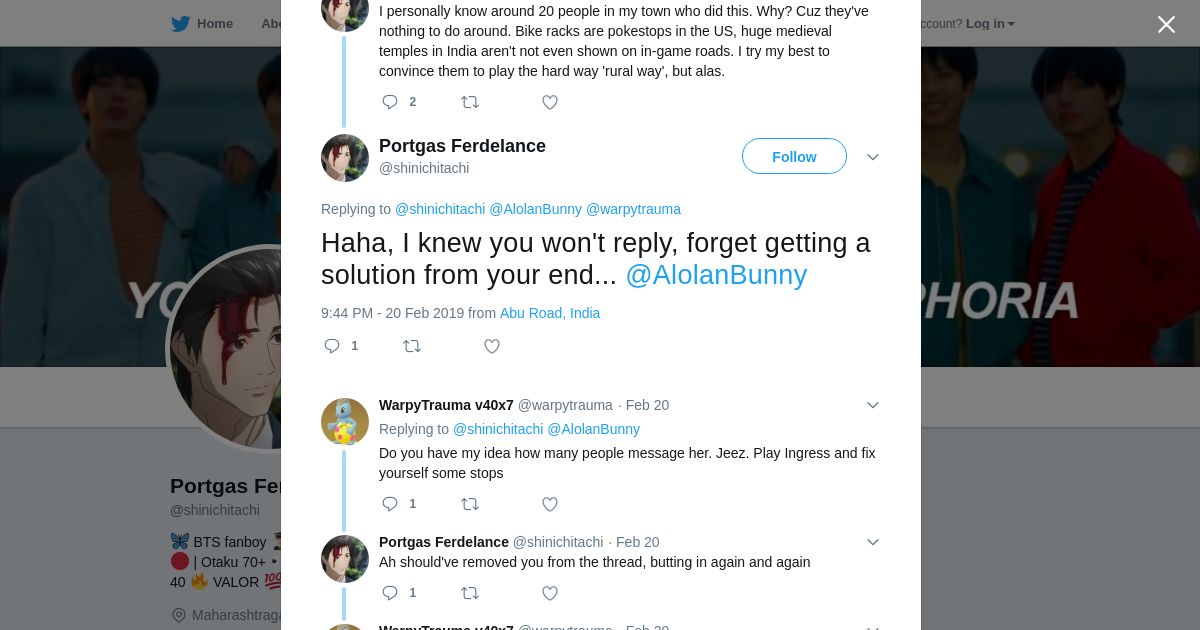Expand more options for the main tweet
1200x630 pixels.
coord(872,157)
